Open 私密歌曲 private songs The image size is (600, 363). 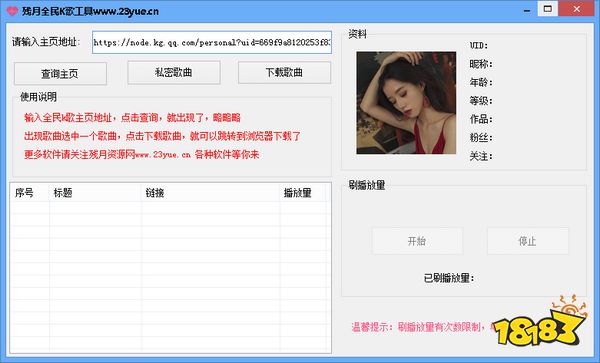[174, 72]
